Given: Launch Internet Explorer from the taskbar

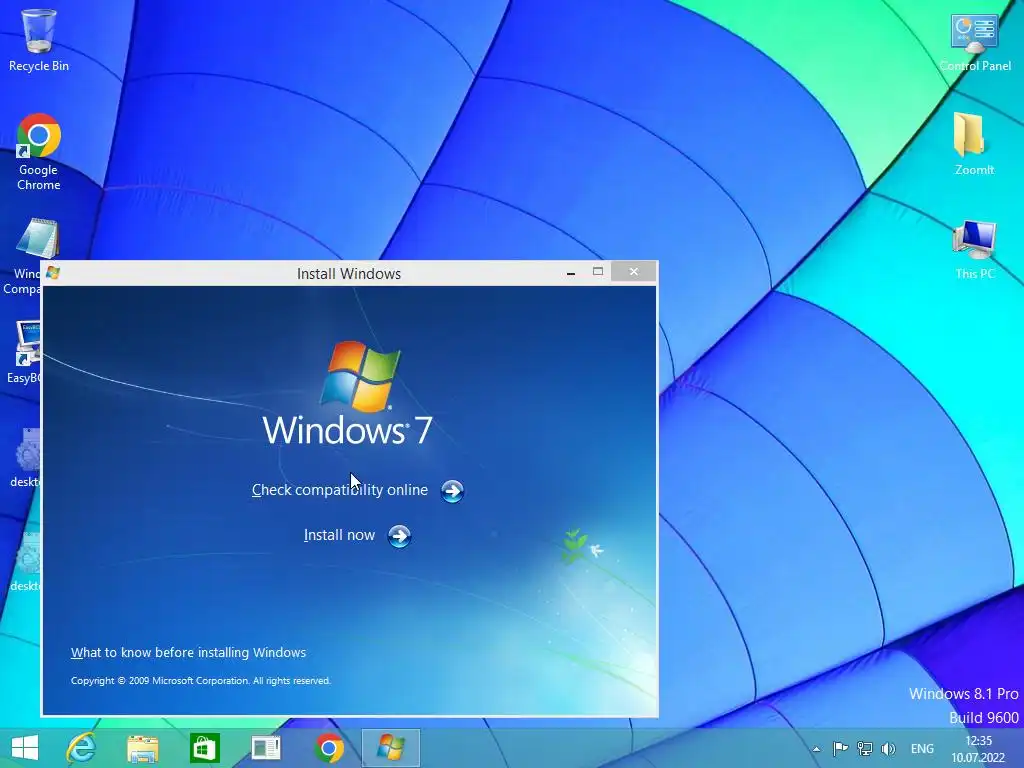Looking at the screenshot, I should click(x=82, y=748).
